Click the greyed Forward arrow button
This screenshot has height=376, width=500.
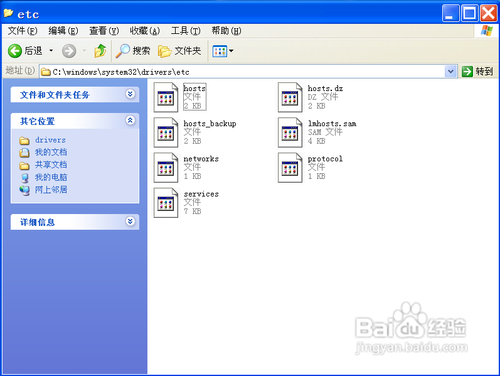click(x=69, y=51)
